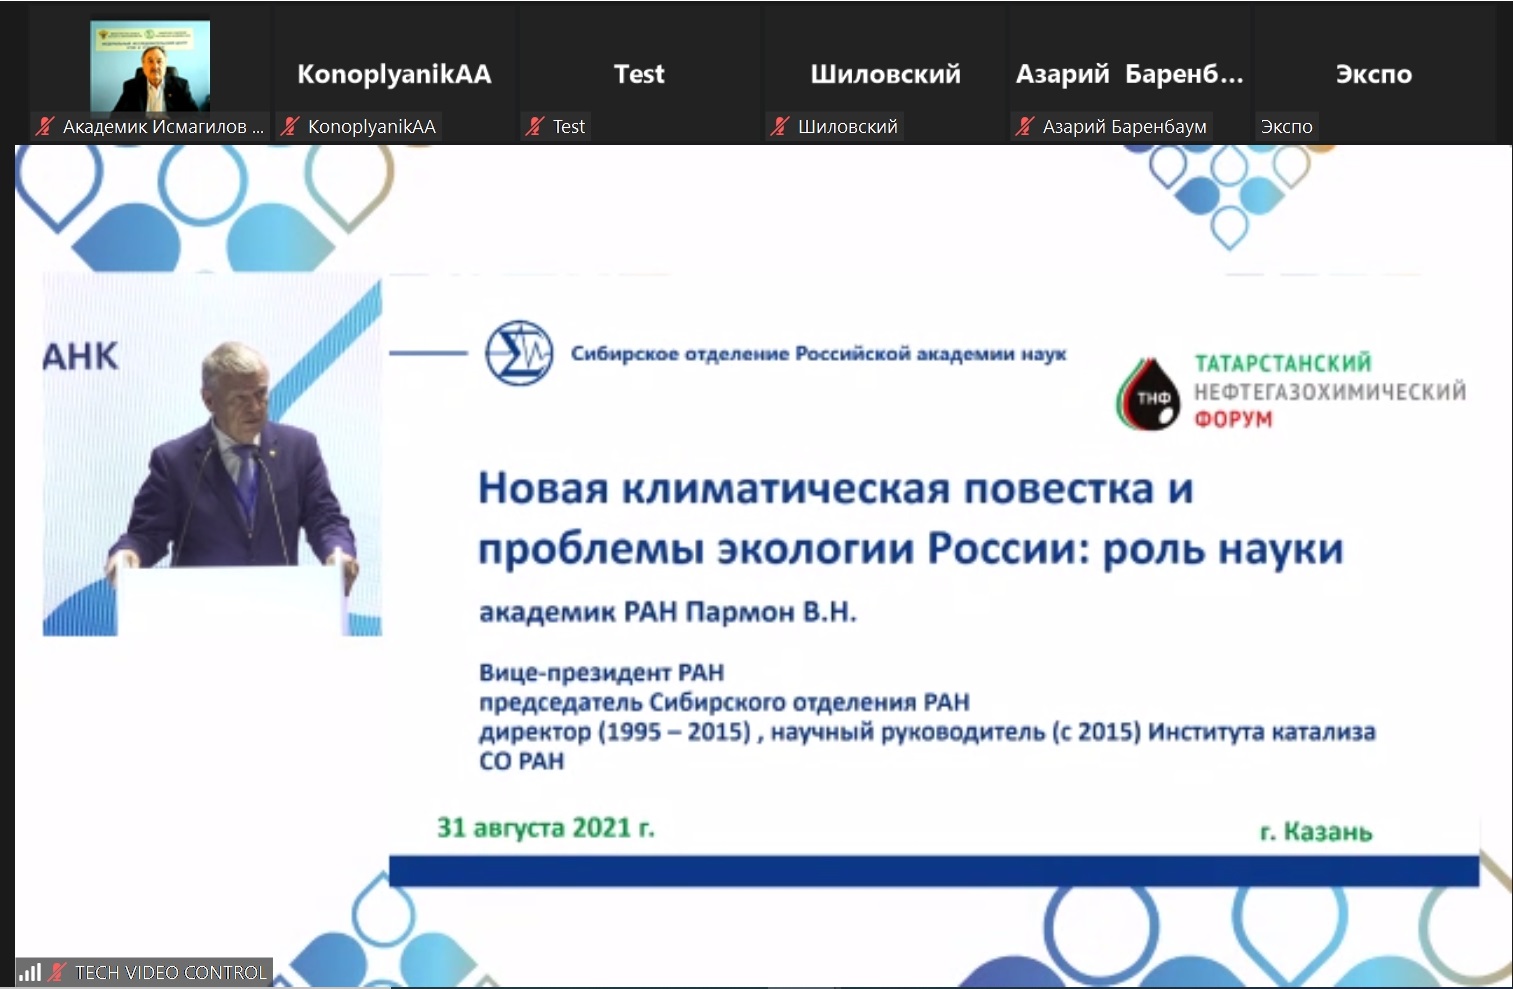Image resolution: width=1513 pixels, height=989 pixels.
Task: Click the muted mic icon by Азарий Баренбаум label
Action: pyautogui.click(x=1025, y=127)
